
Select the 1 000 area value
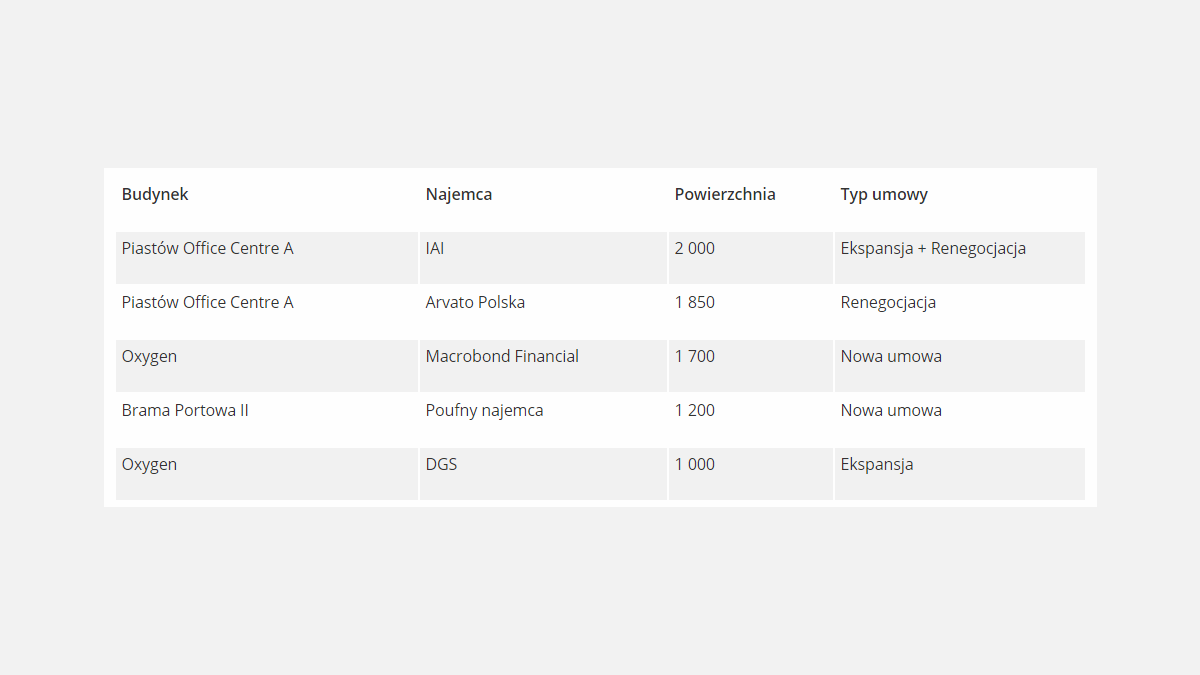click(695, 464)
